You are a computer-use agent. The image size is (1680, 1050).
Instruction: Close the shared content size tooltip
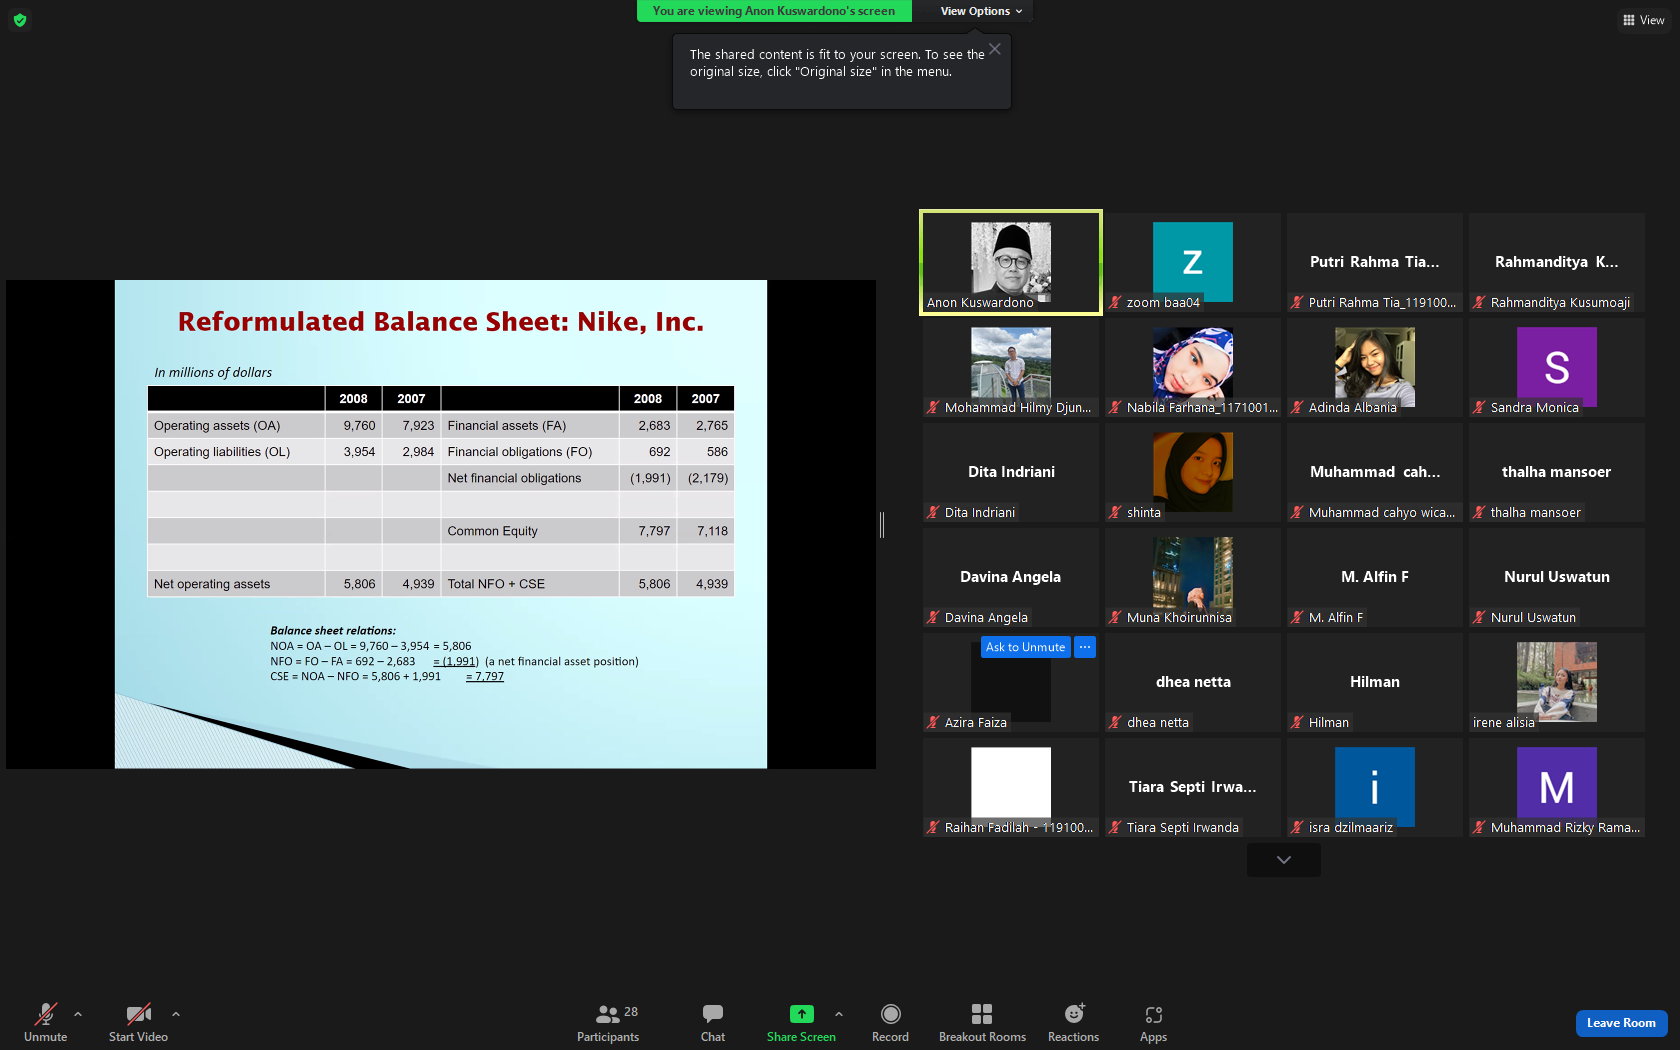pos(995,49)
